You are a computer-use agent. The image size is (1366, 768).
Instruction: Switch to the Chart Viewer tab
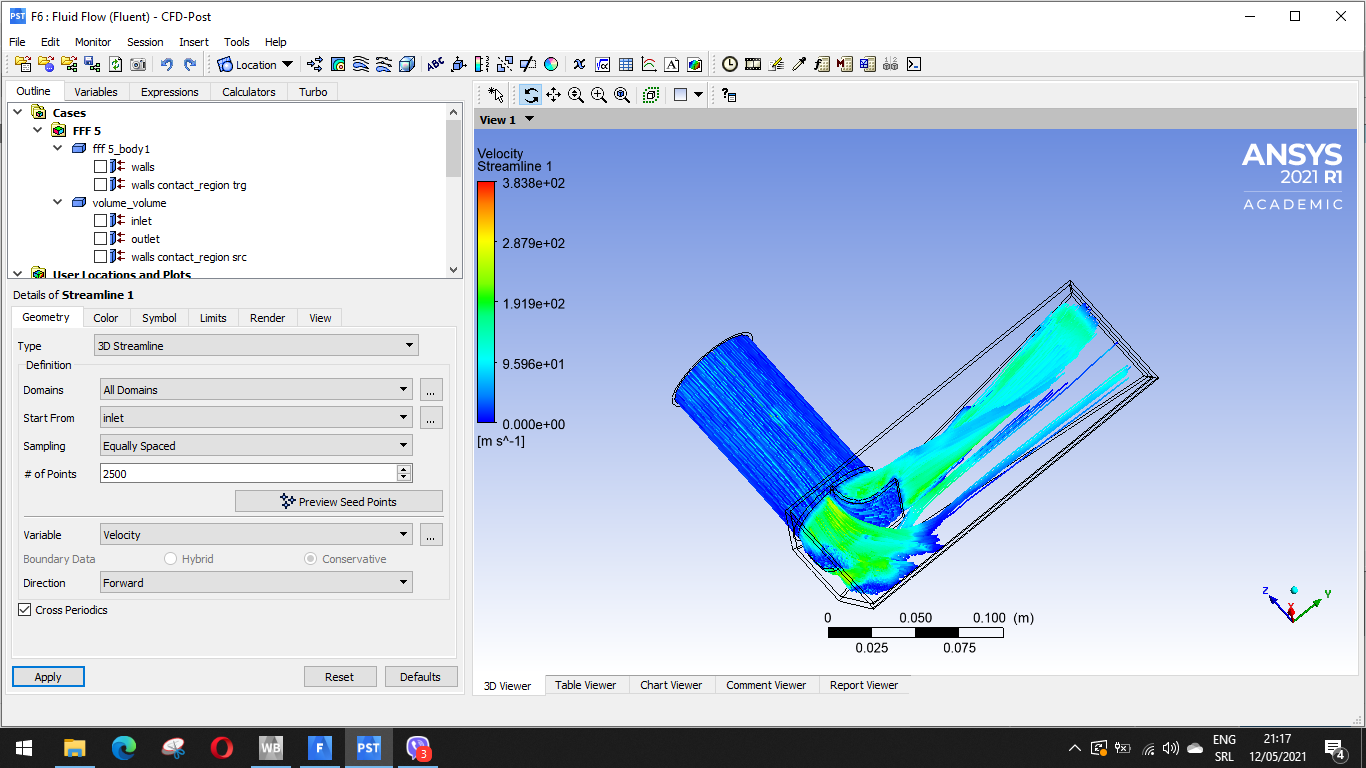[671, 685]
